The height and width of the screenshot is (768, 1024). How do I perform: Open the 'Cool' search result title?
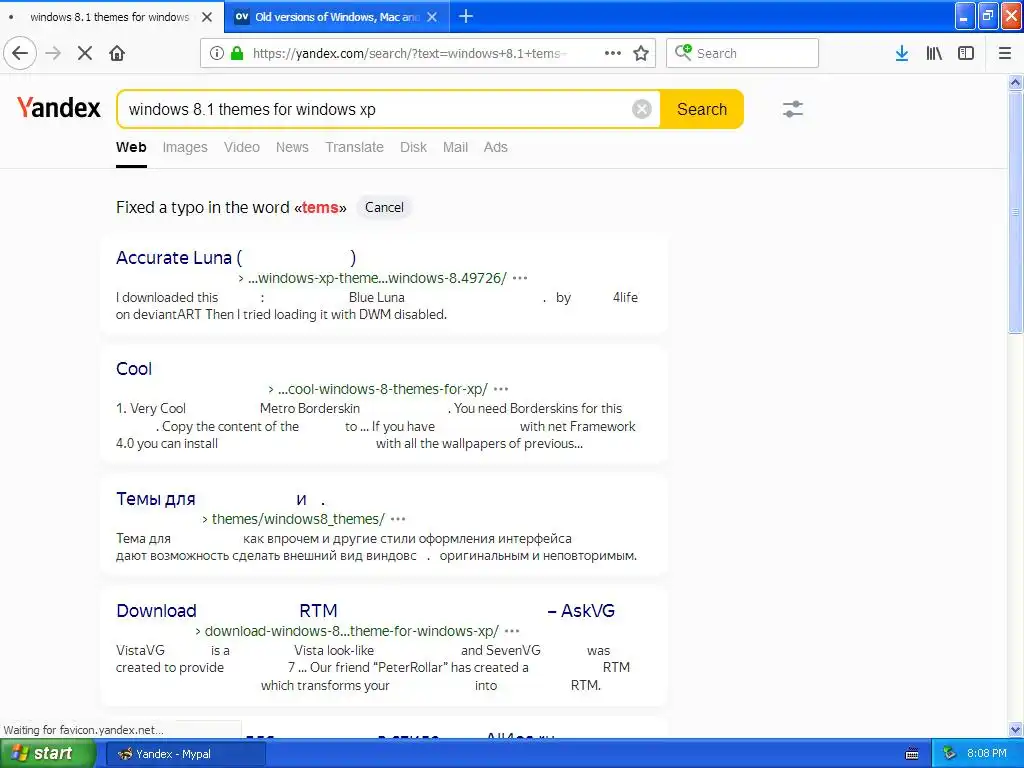pyautogui.click(x=134, y=369)
